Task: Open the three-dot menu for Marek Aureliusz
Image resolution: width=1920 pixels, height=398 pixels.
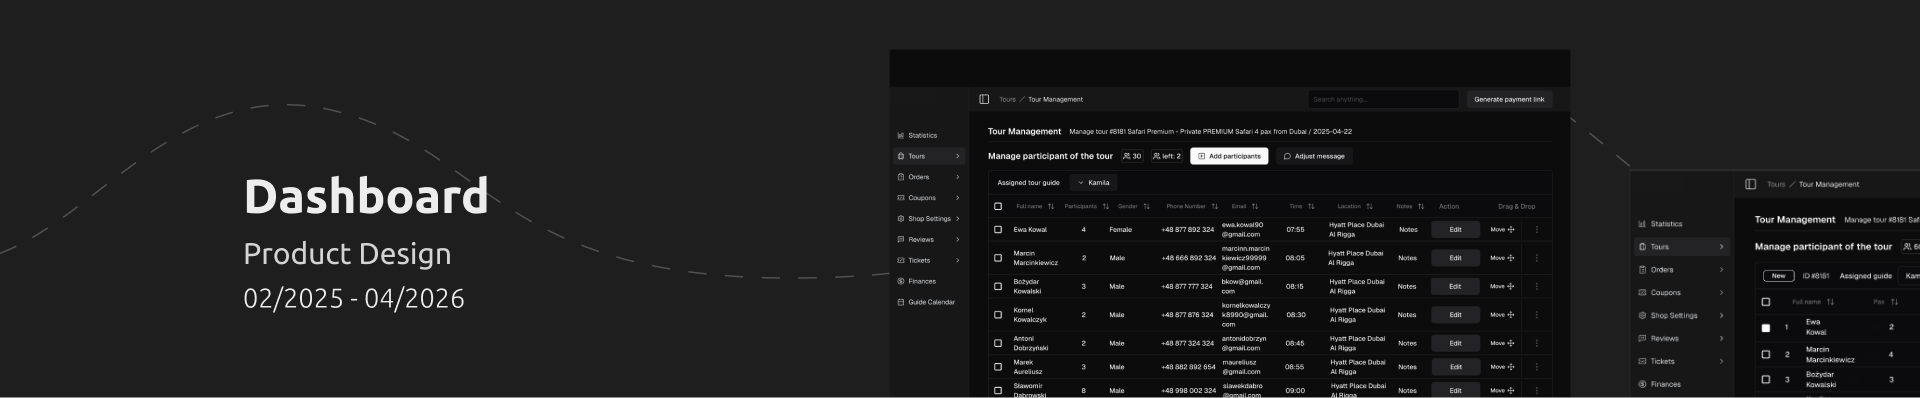Action: click(x=1537, y=367)
